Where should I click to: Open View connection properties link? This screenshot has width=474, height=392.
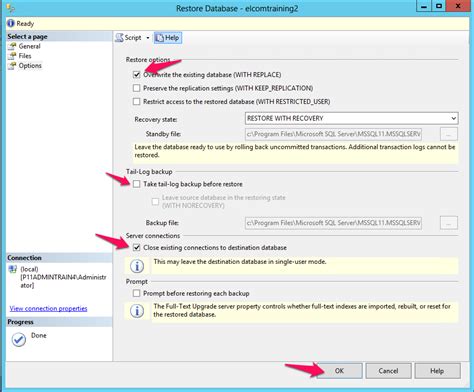tap(48, 309)
